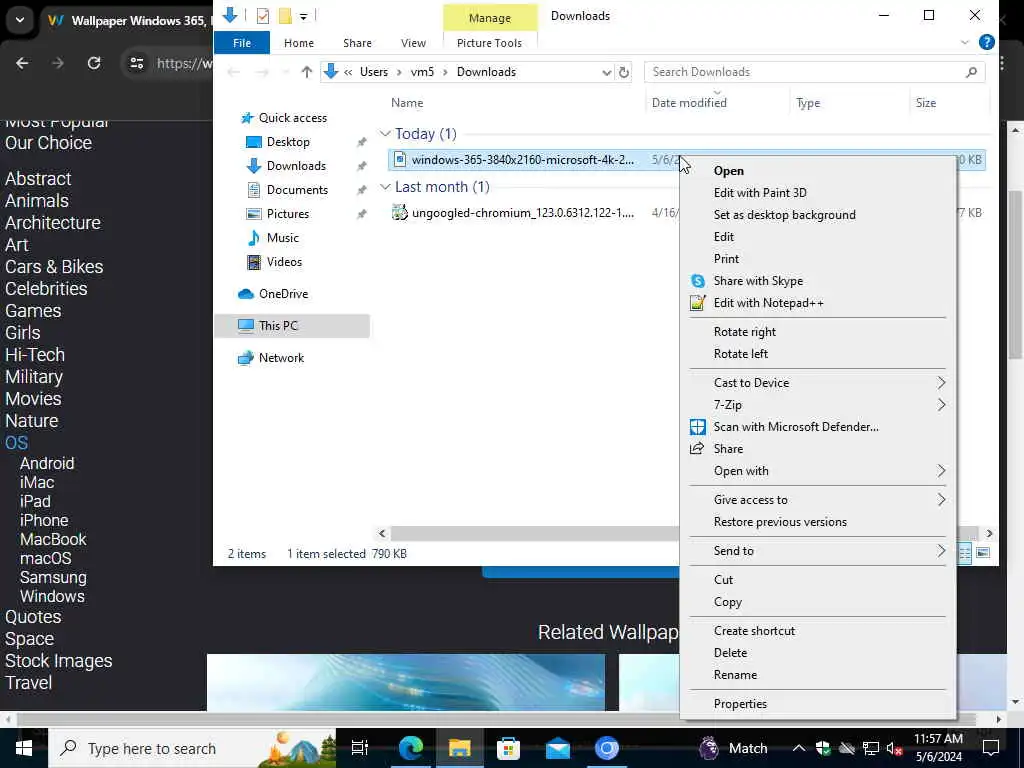This screenshot has height=768, width=1024.
Task: Open Mail app from taskbar
Action: pos(558,748)
